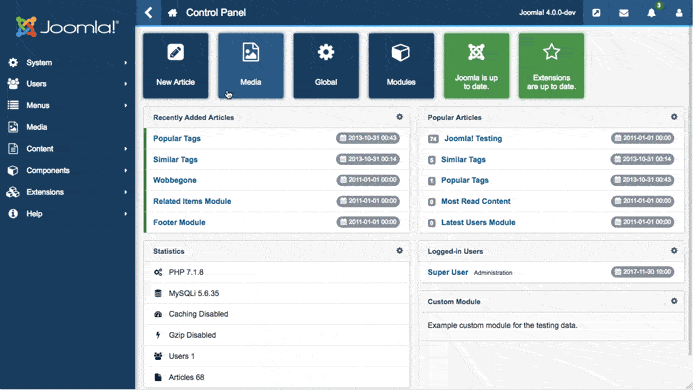Open the Media quick icon tile
The image size is (693, 390).
coord(251,65)
